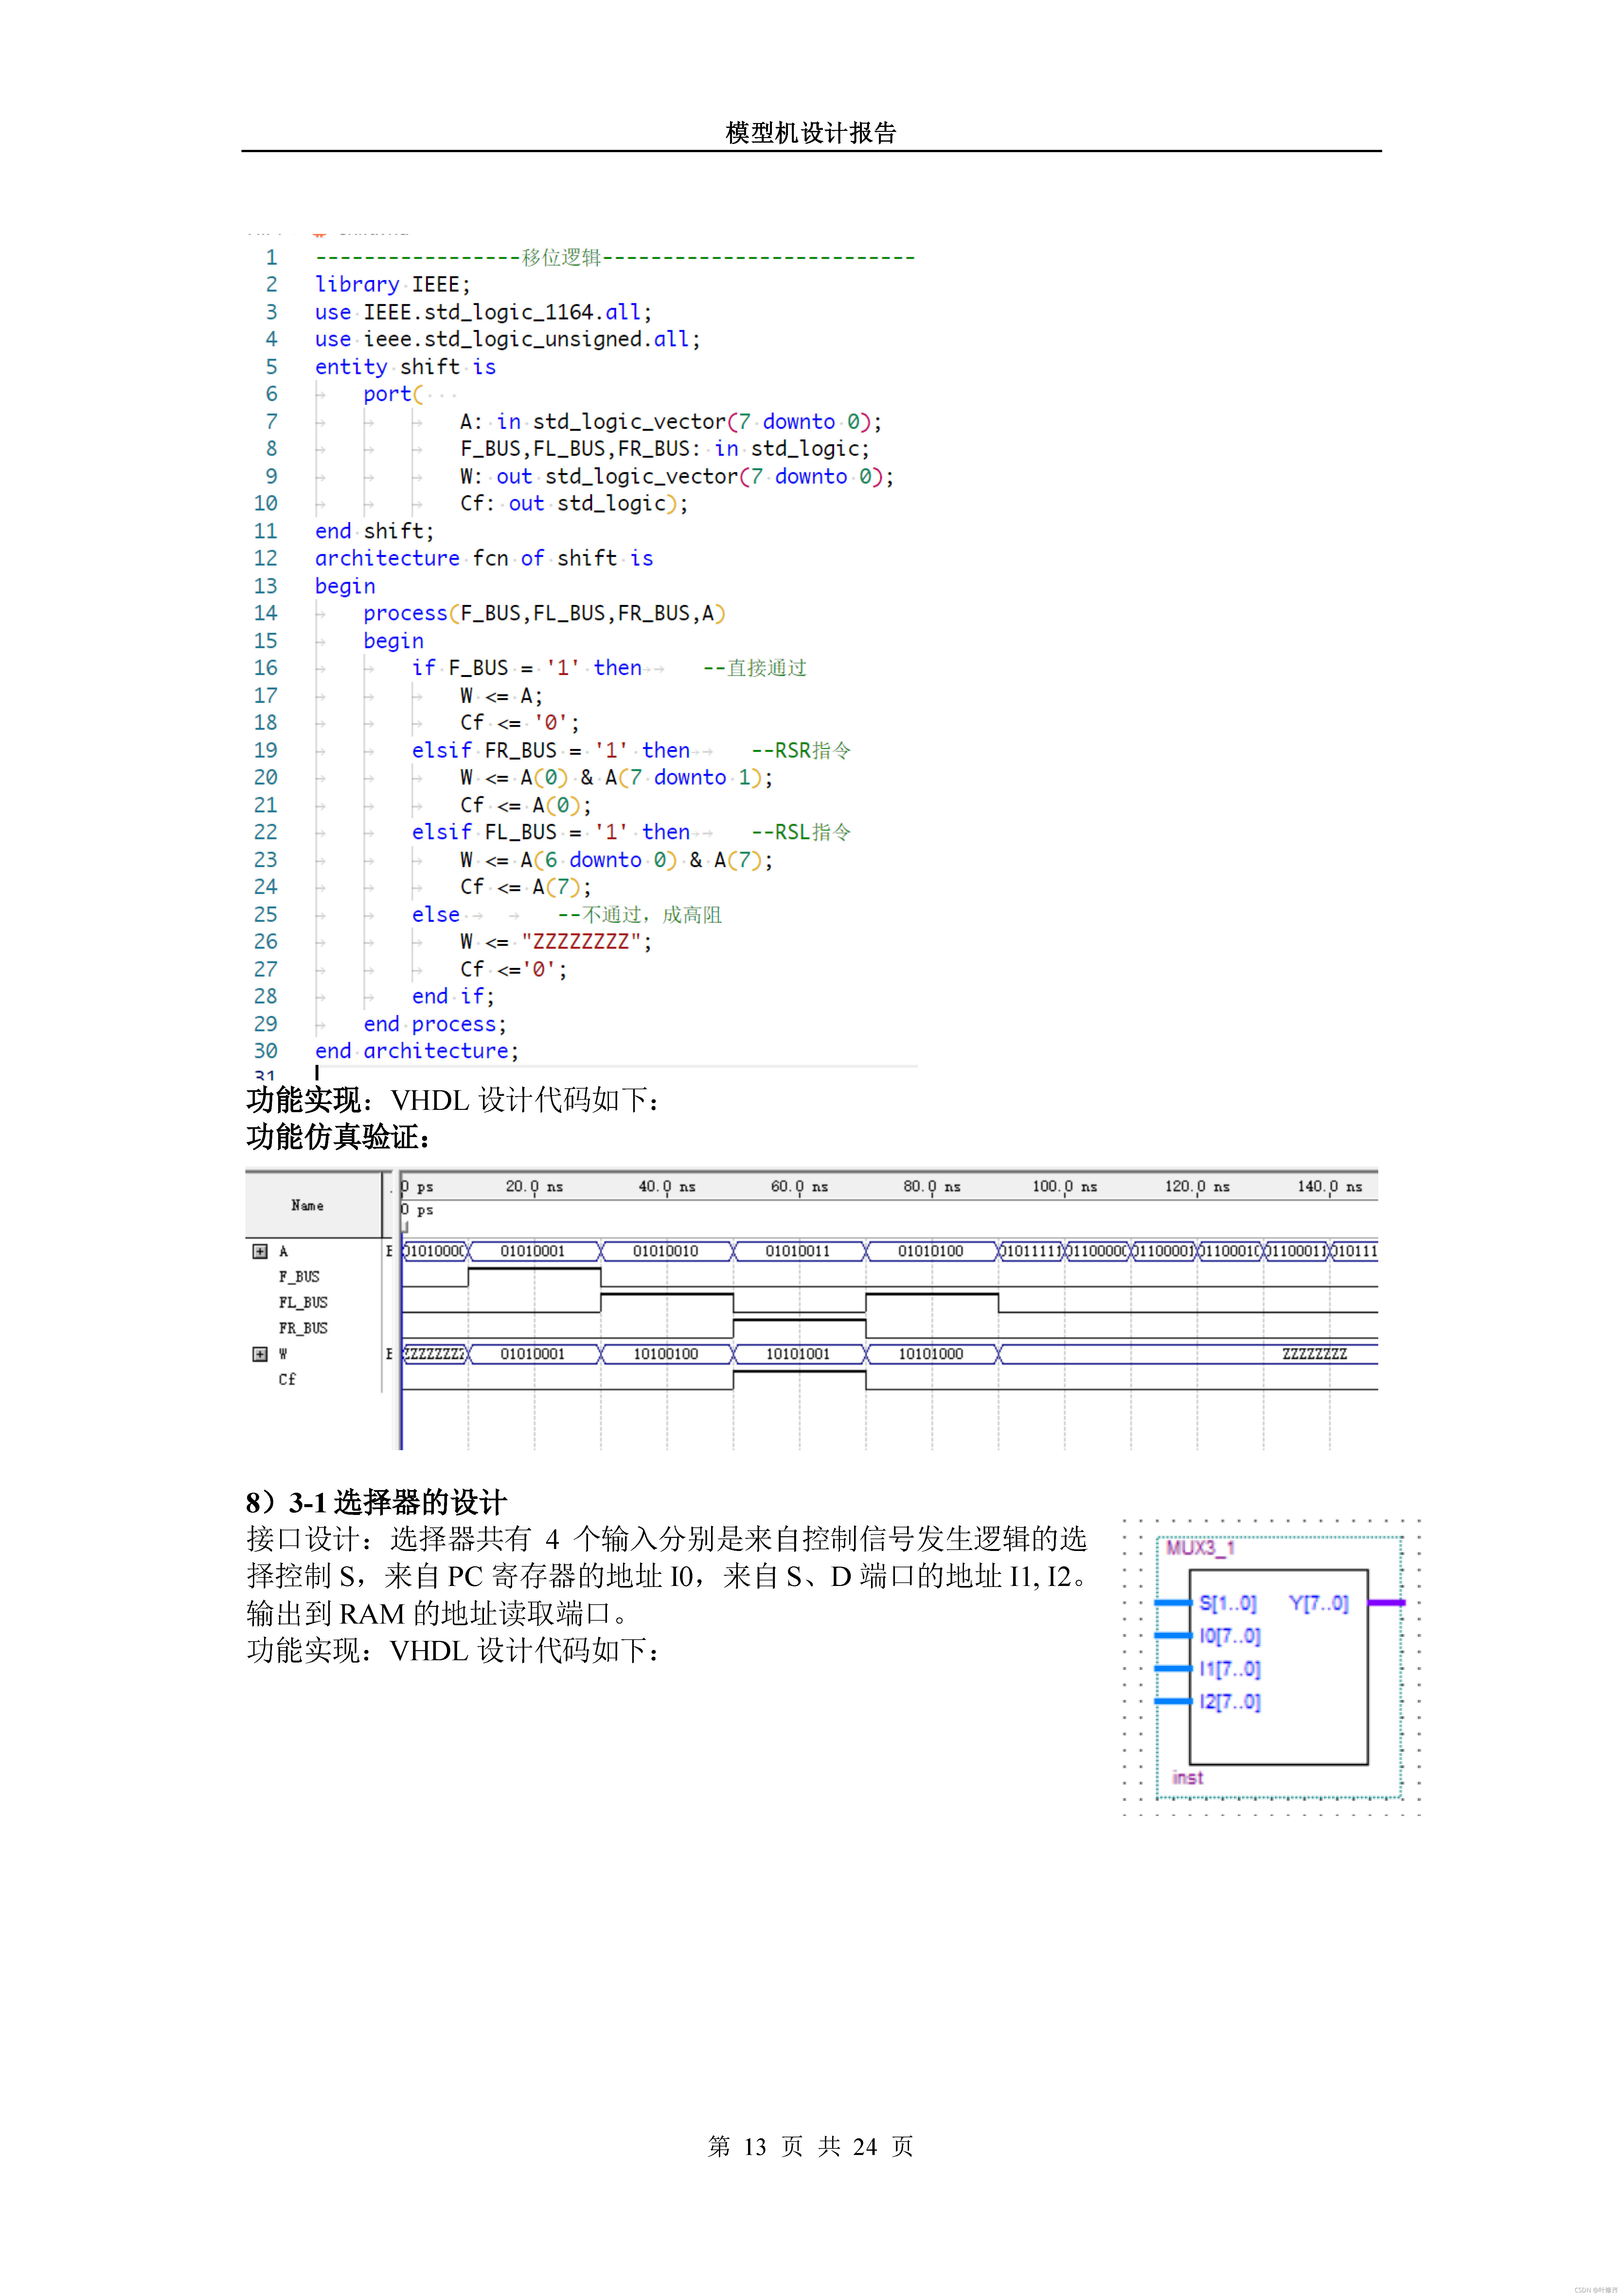
Task: Click the W value 10100100 in waveform
Action: (x=666, y=1354)
